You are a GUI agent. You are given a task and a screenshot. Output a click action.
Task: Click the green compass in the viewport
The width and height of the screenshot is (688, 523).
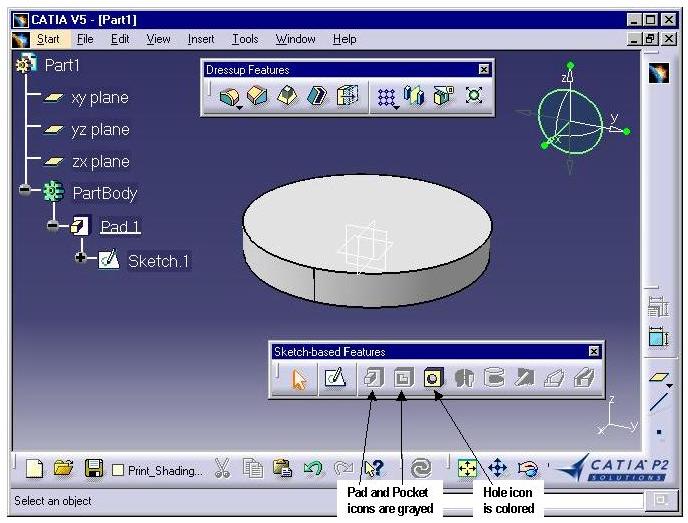point(570,121)
